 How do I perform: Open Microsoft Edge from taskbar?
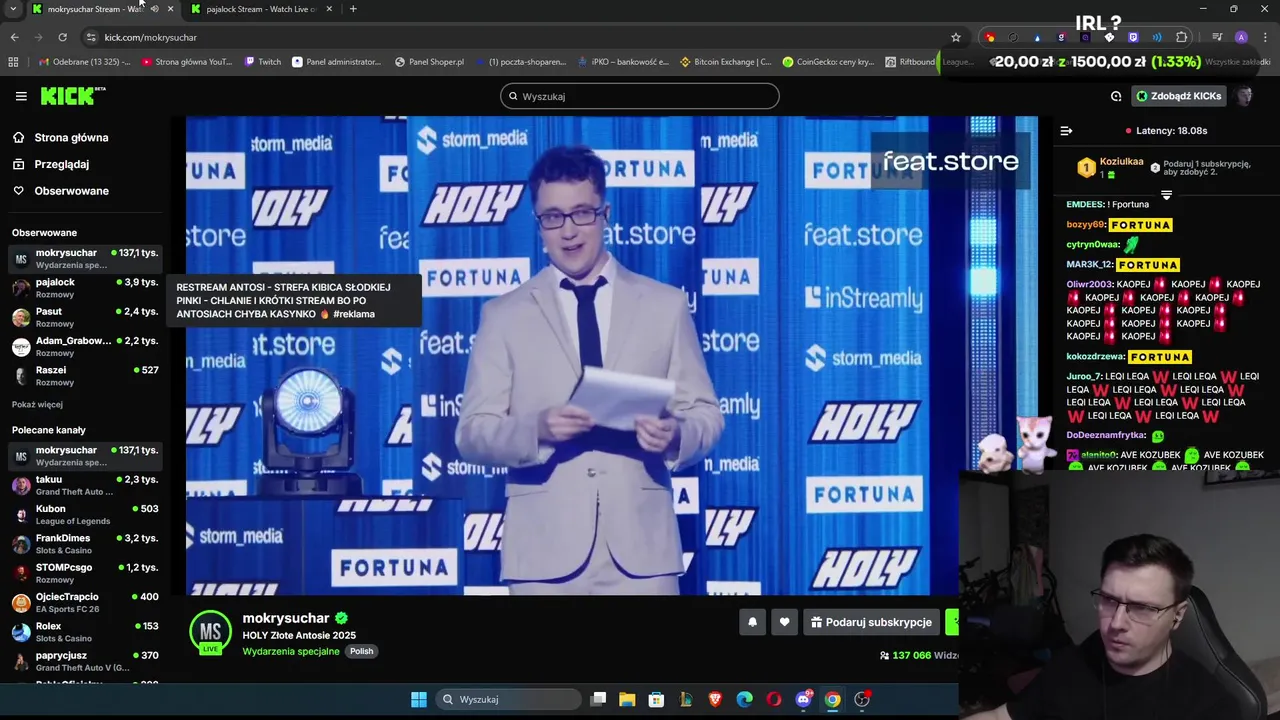(x=745, y=699)
